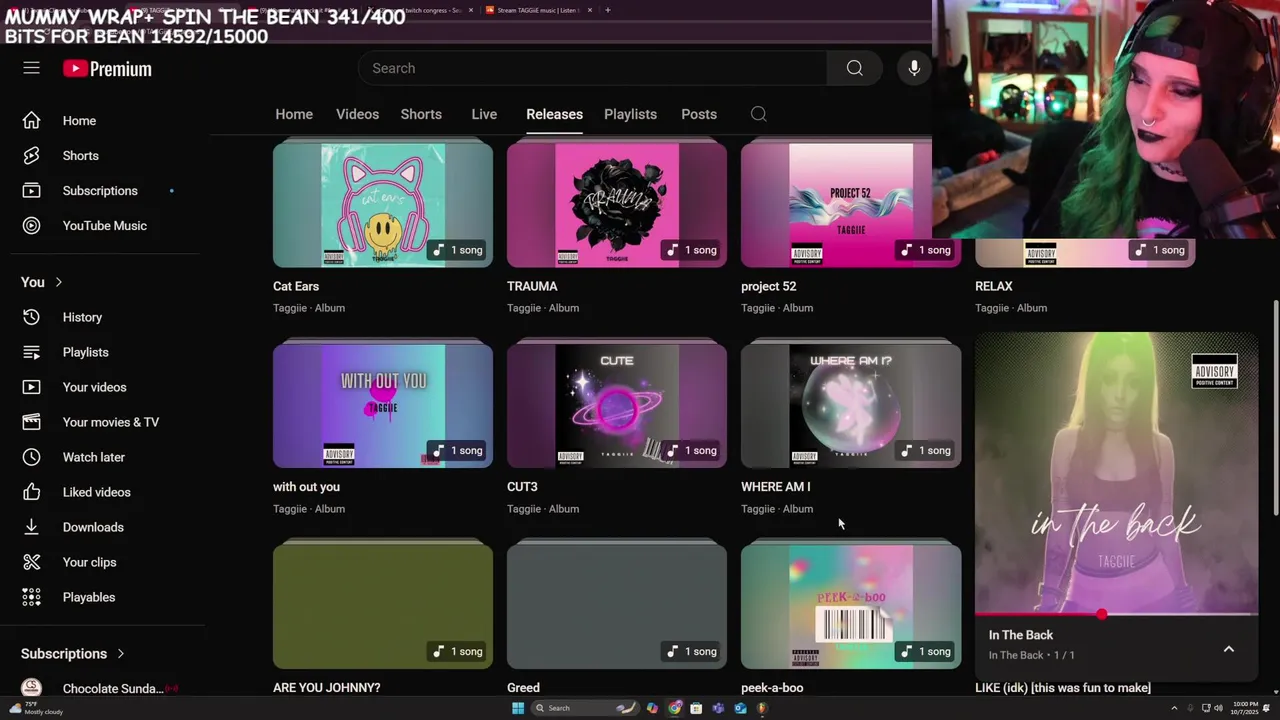This screenshot has height=720, width=1280.
Task: Select the Releases tab
Action: [x=554, y=114]
